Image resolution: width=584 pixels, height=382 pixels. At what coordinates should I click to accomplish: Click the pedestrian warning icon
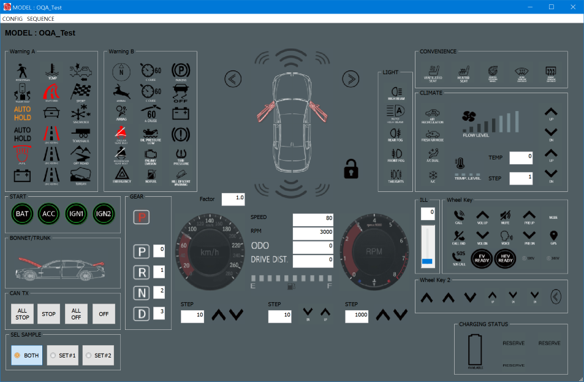pyautogui.click(x=22, y=72)
